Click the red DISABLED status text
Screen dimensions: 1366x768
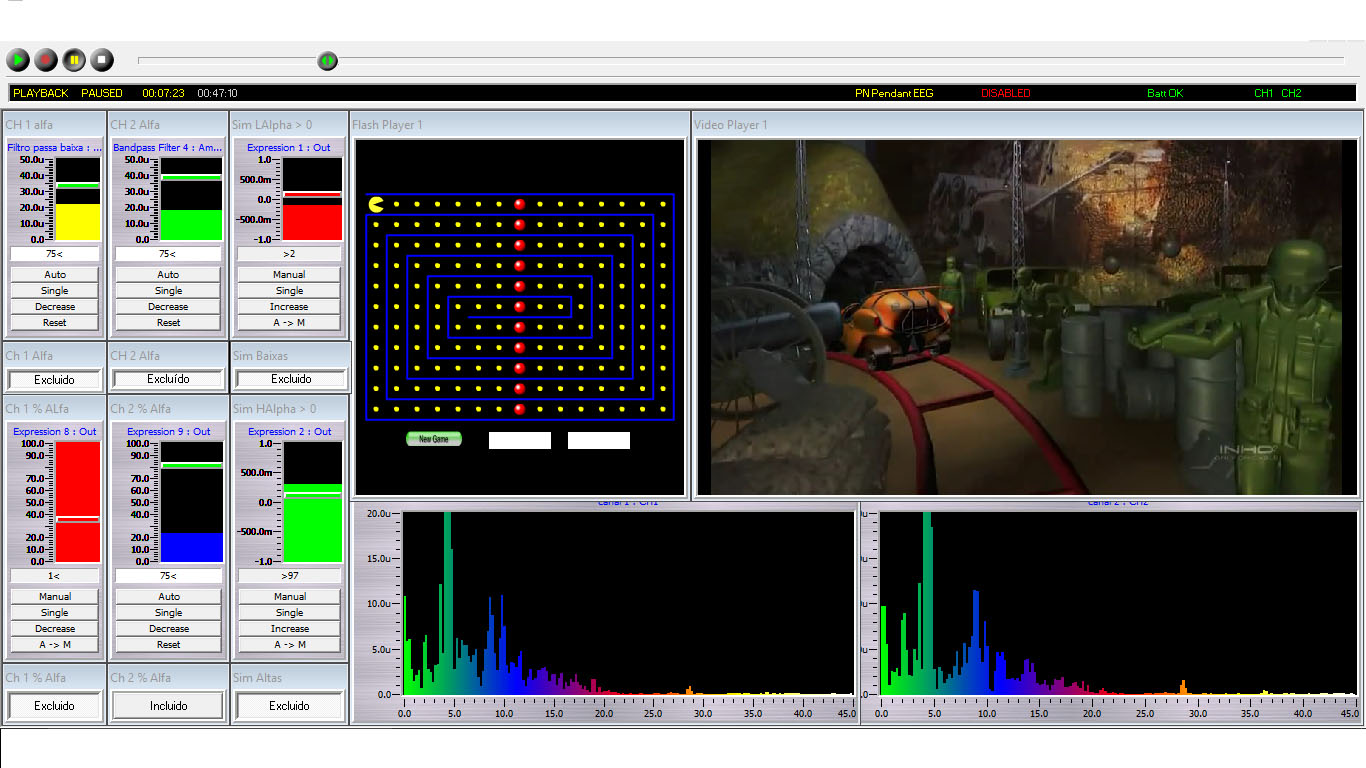tap(1005, 93)
